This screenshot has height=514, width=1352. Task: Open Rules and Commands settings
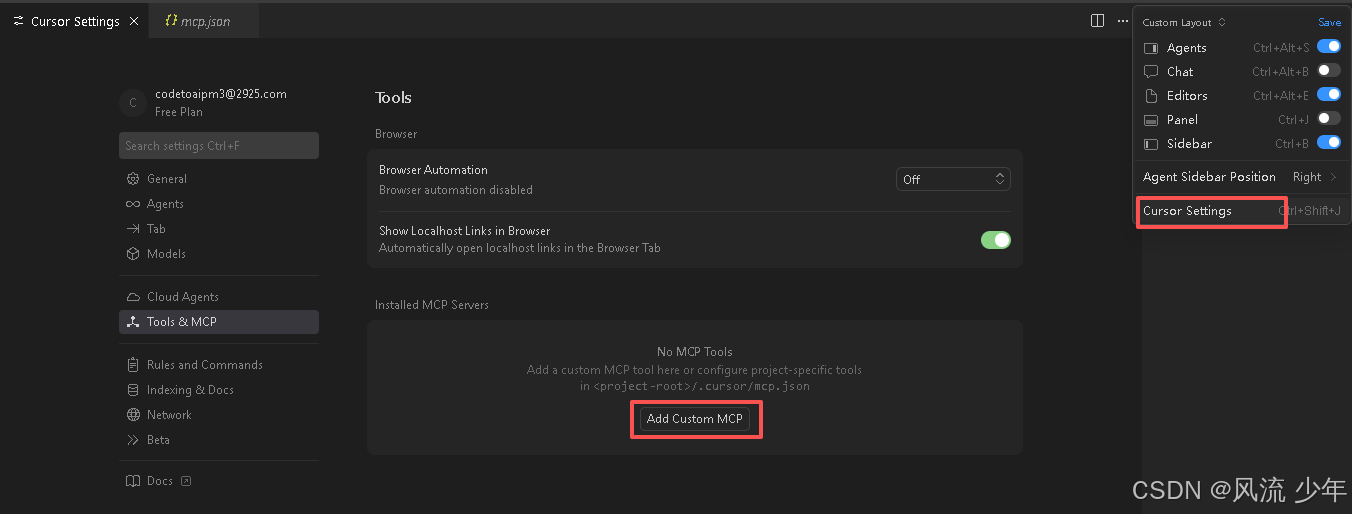219,365
